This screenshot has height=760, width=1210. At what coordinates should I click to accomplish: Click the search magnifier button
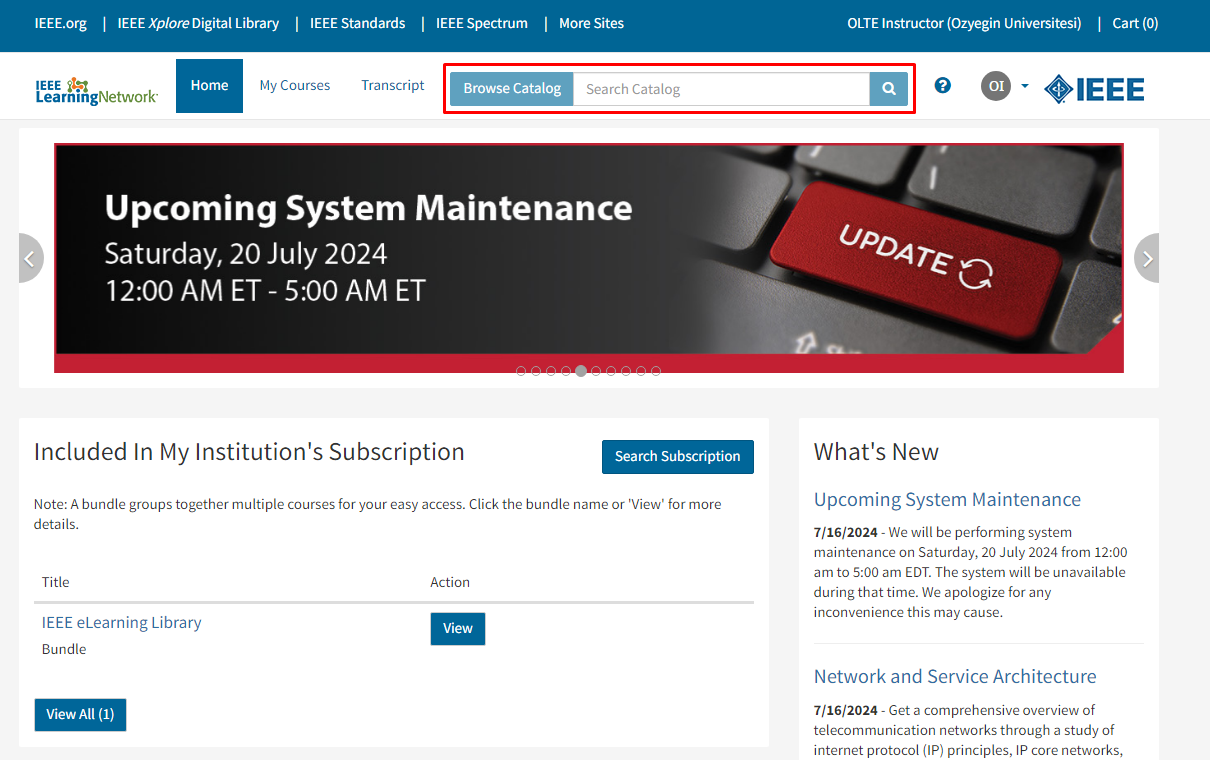(888, 89)
